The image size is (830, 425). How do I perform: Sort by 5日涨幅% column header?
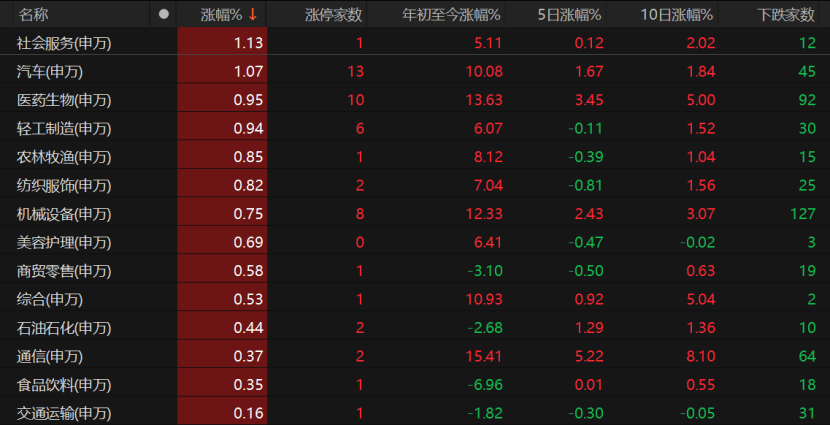coord(568,14)
